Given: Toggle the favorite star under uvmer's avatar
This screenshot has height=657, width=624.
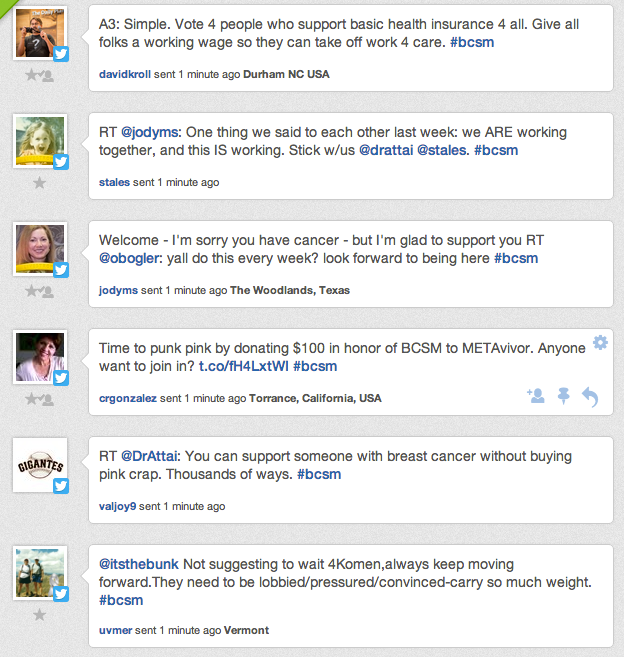Looking at the screenshot, I should (40, 615).
